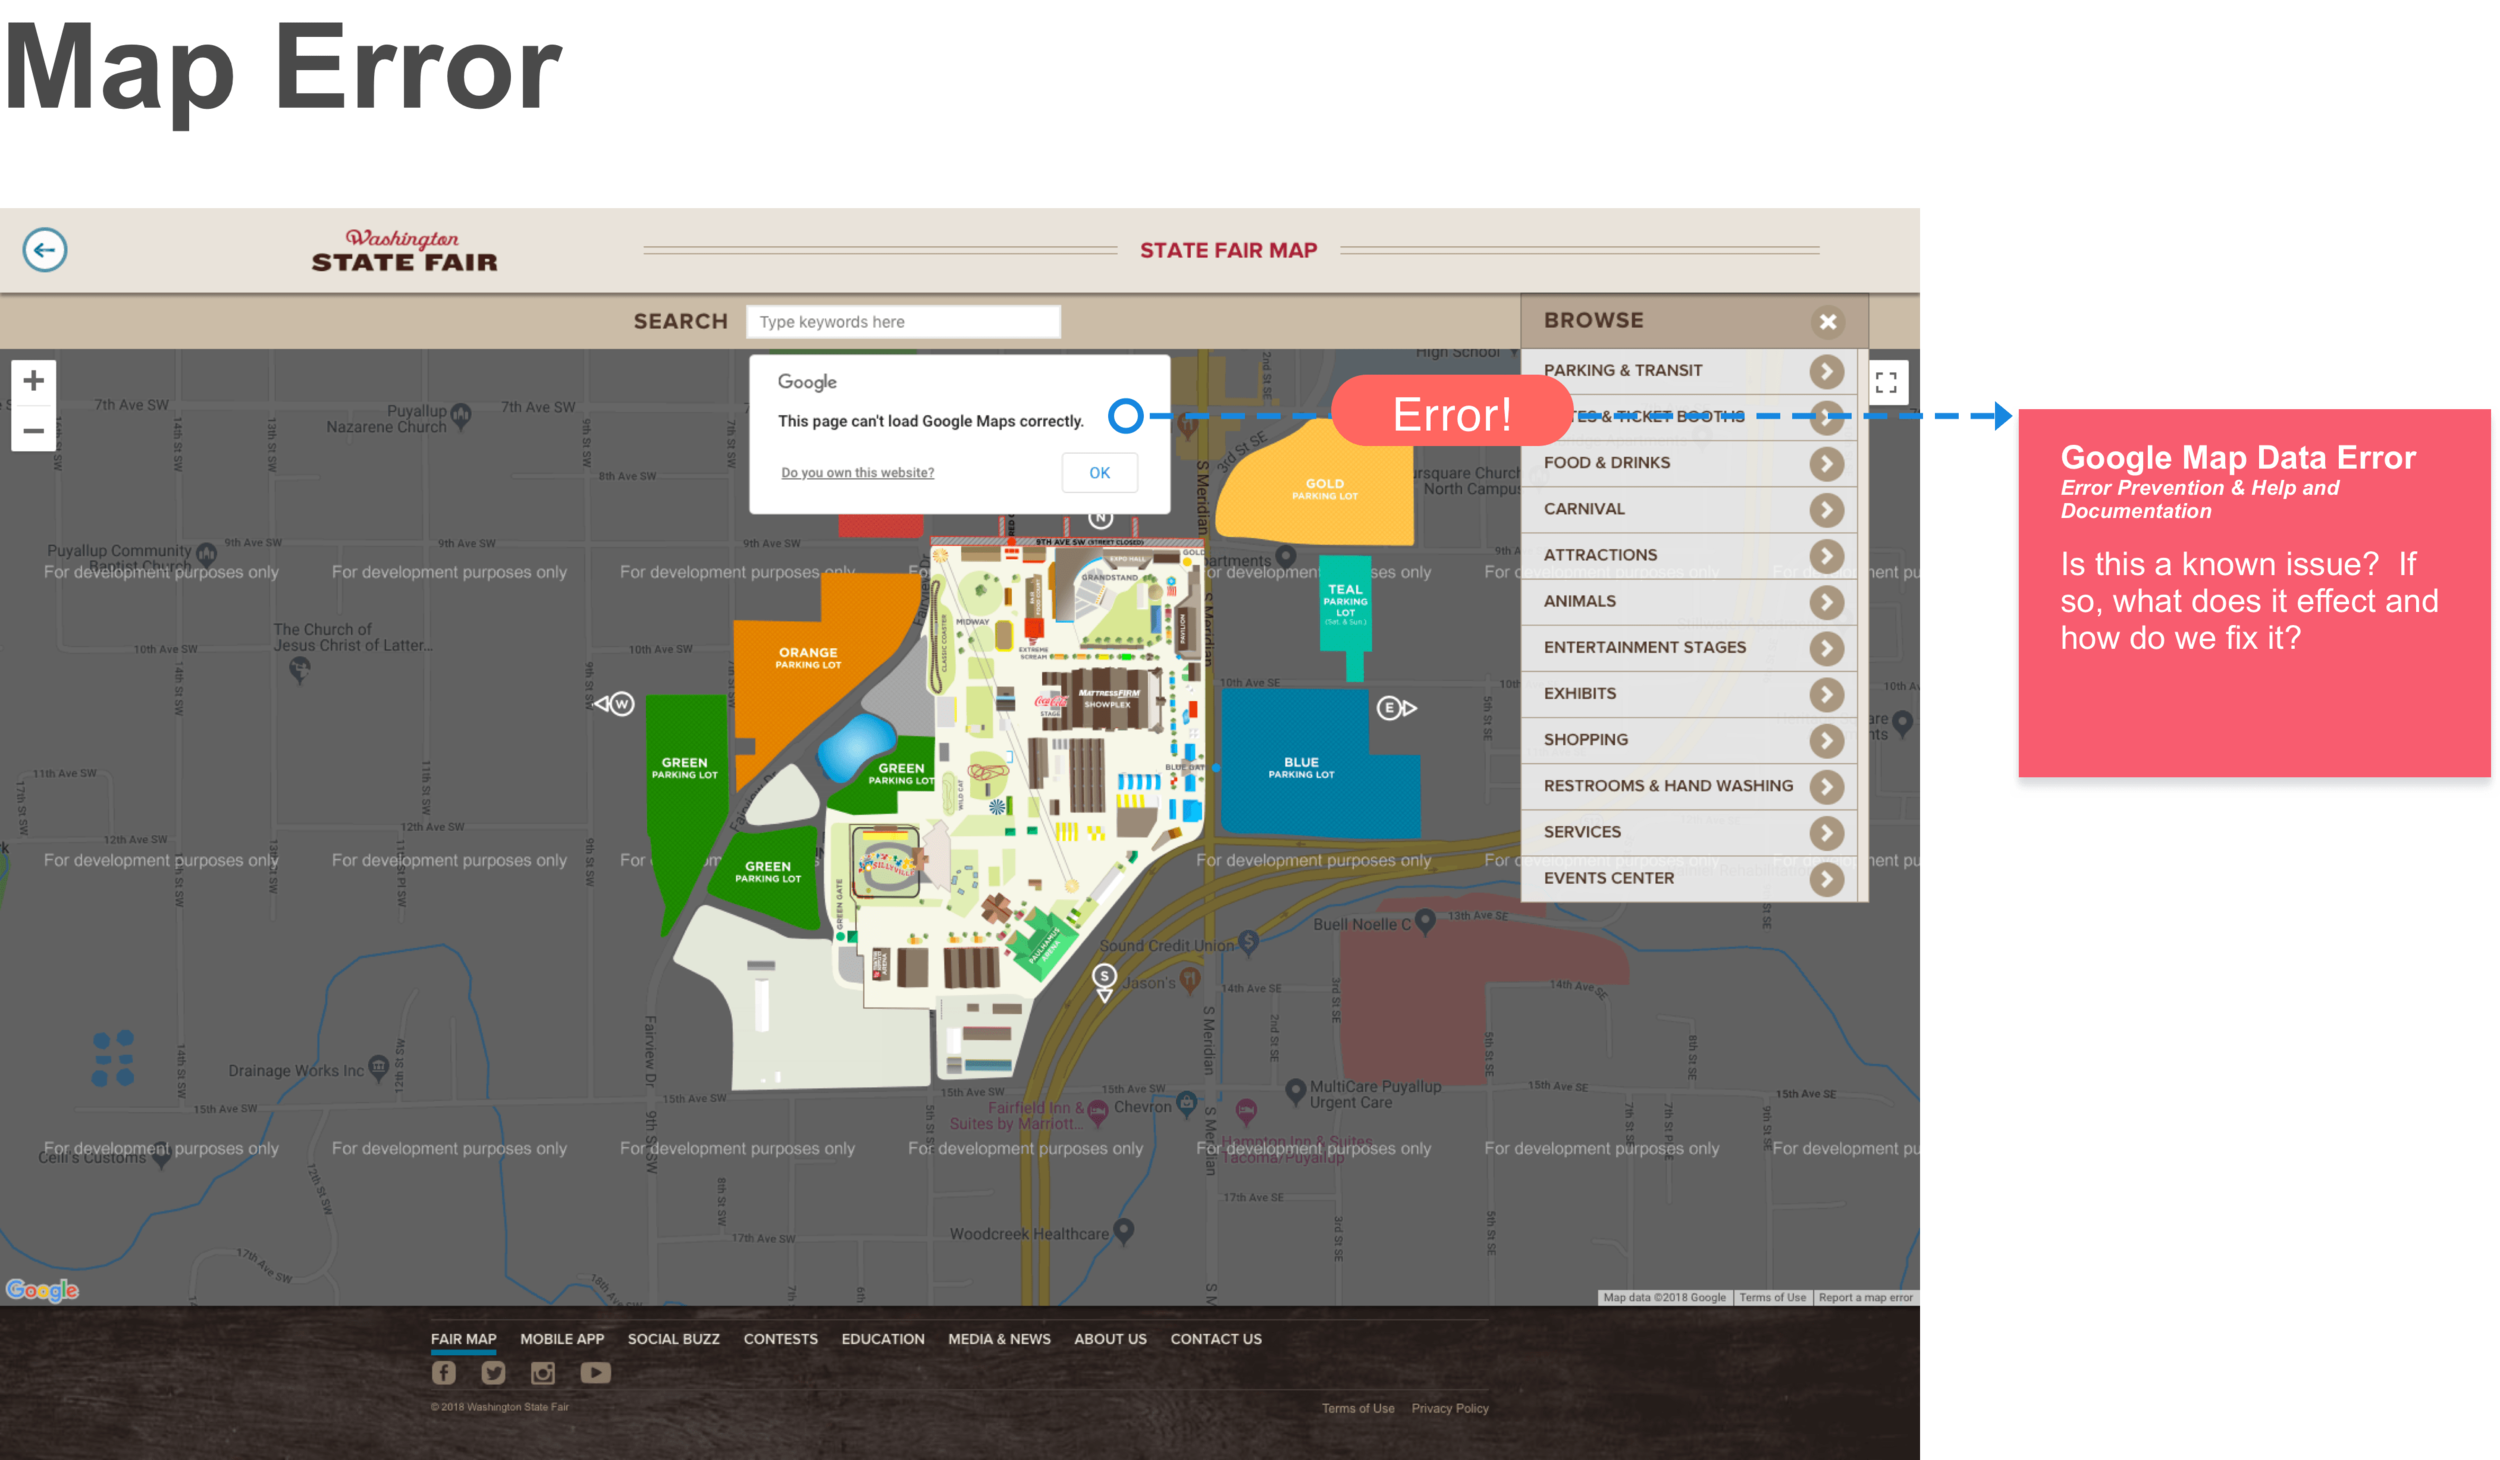Viewport: 2500px width, 1460px height.
Task: Expand Animals category chevron
Action: coord(1827,602)
